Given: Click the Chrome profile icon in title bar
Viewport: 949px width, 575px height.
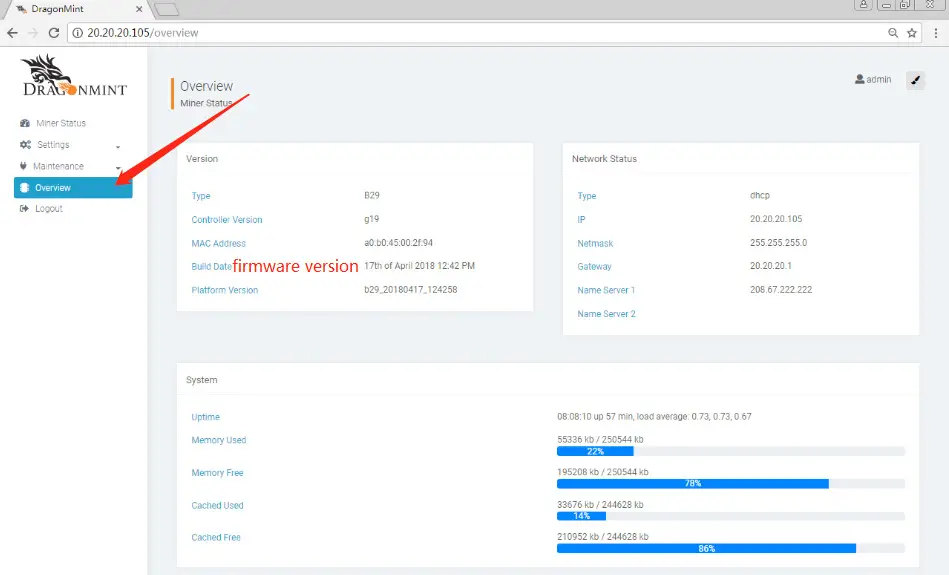Looking at the screenshot, I should (x=863, y=4).
